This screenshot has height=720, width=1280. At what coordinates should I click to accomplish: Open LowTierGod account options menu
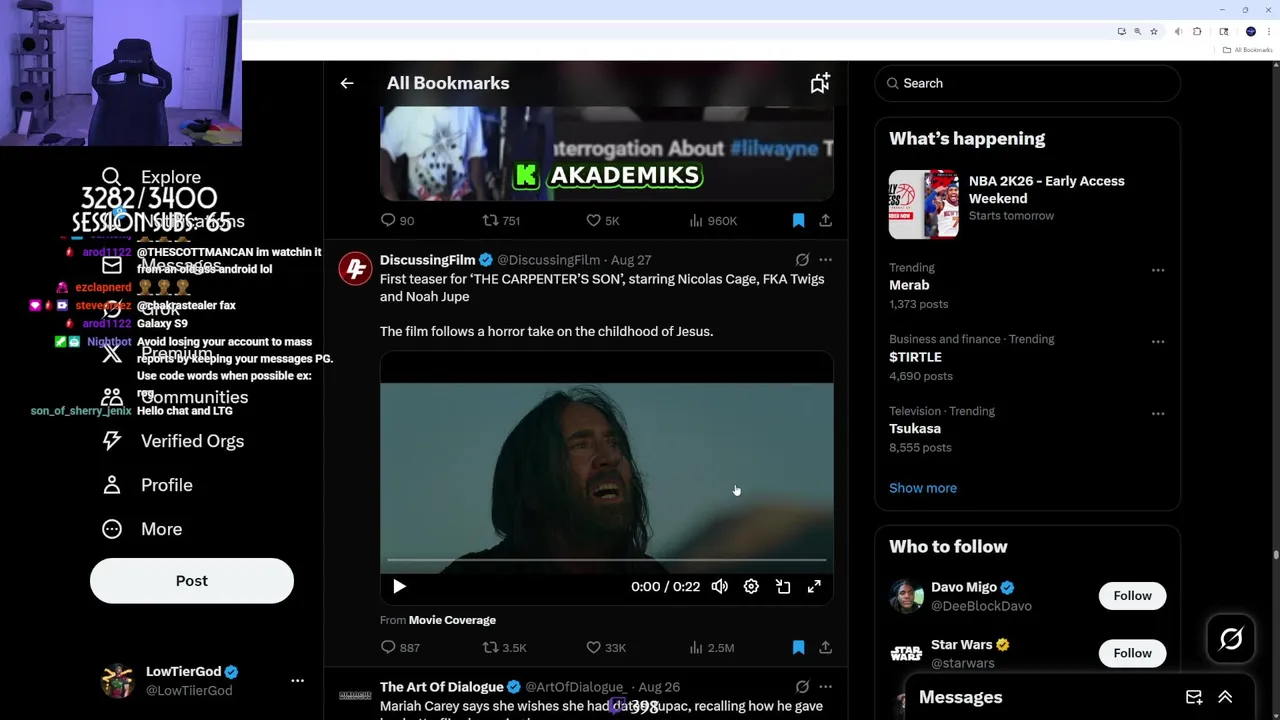click(297, 680)
